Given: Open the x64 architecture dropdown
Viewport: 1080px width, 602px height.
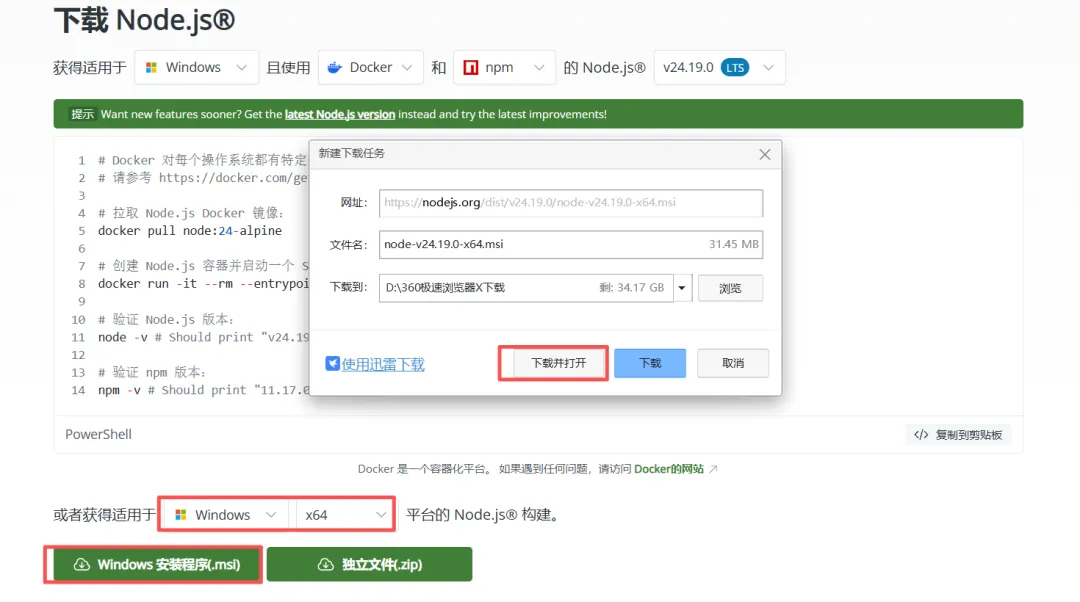Looking at the screenshot, I should coord(344,515).
